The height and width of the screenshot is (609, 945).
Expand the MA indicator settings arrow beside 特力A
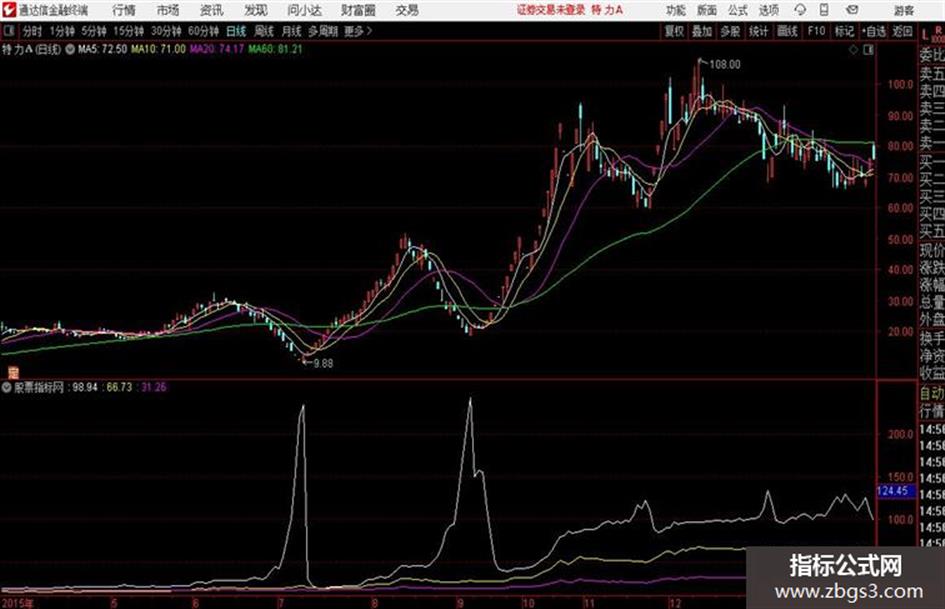point(69,49)
